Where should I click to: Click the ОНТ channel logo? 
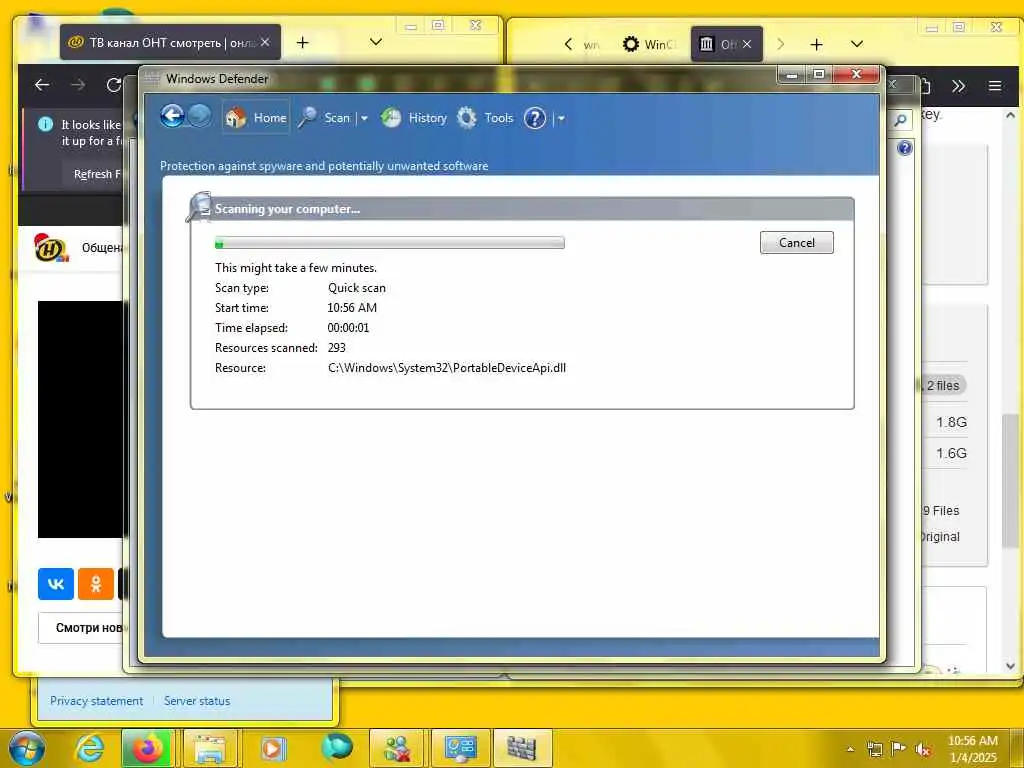[51, 248]
